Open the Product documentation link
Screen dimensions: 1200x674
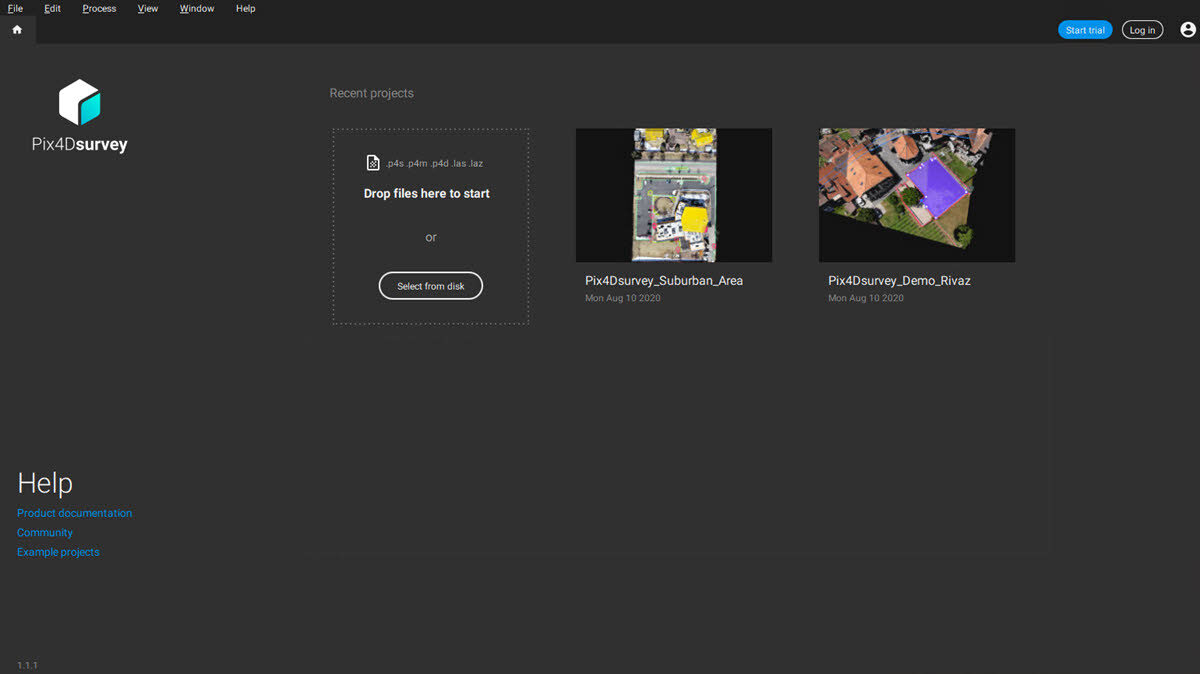(x=74, y=513)
